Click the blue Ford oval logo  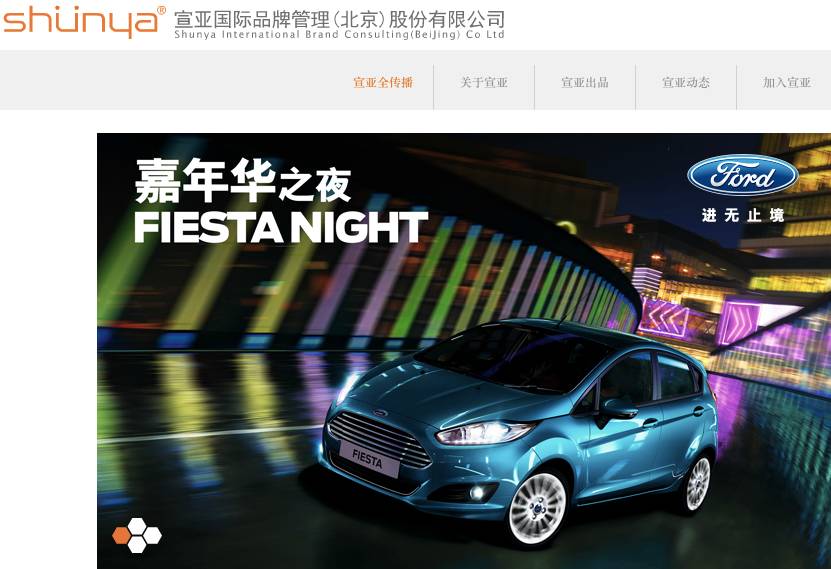pos(742,175)
